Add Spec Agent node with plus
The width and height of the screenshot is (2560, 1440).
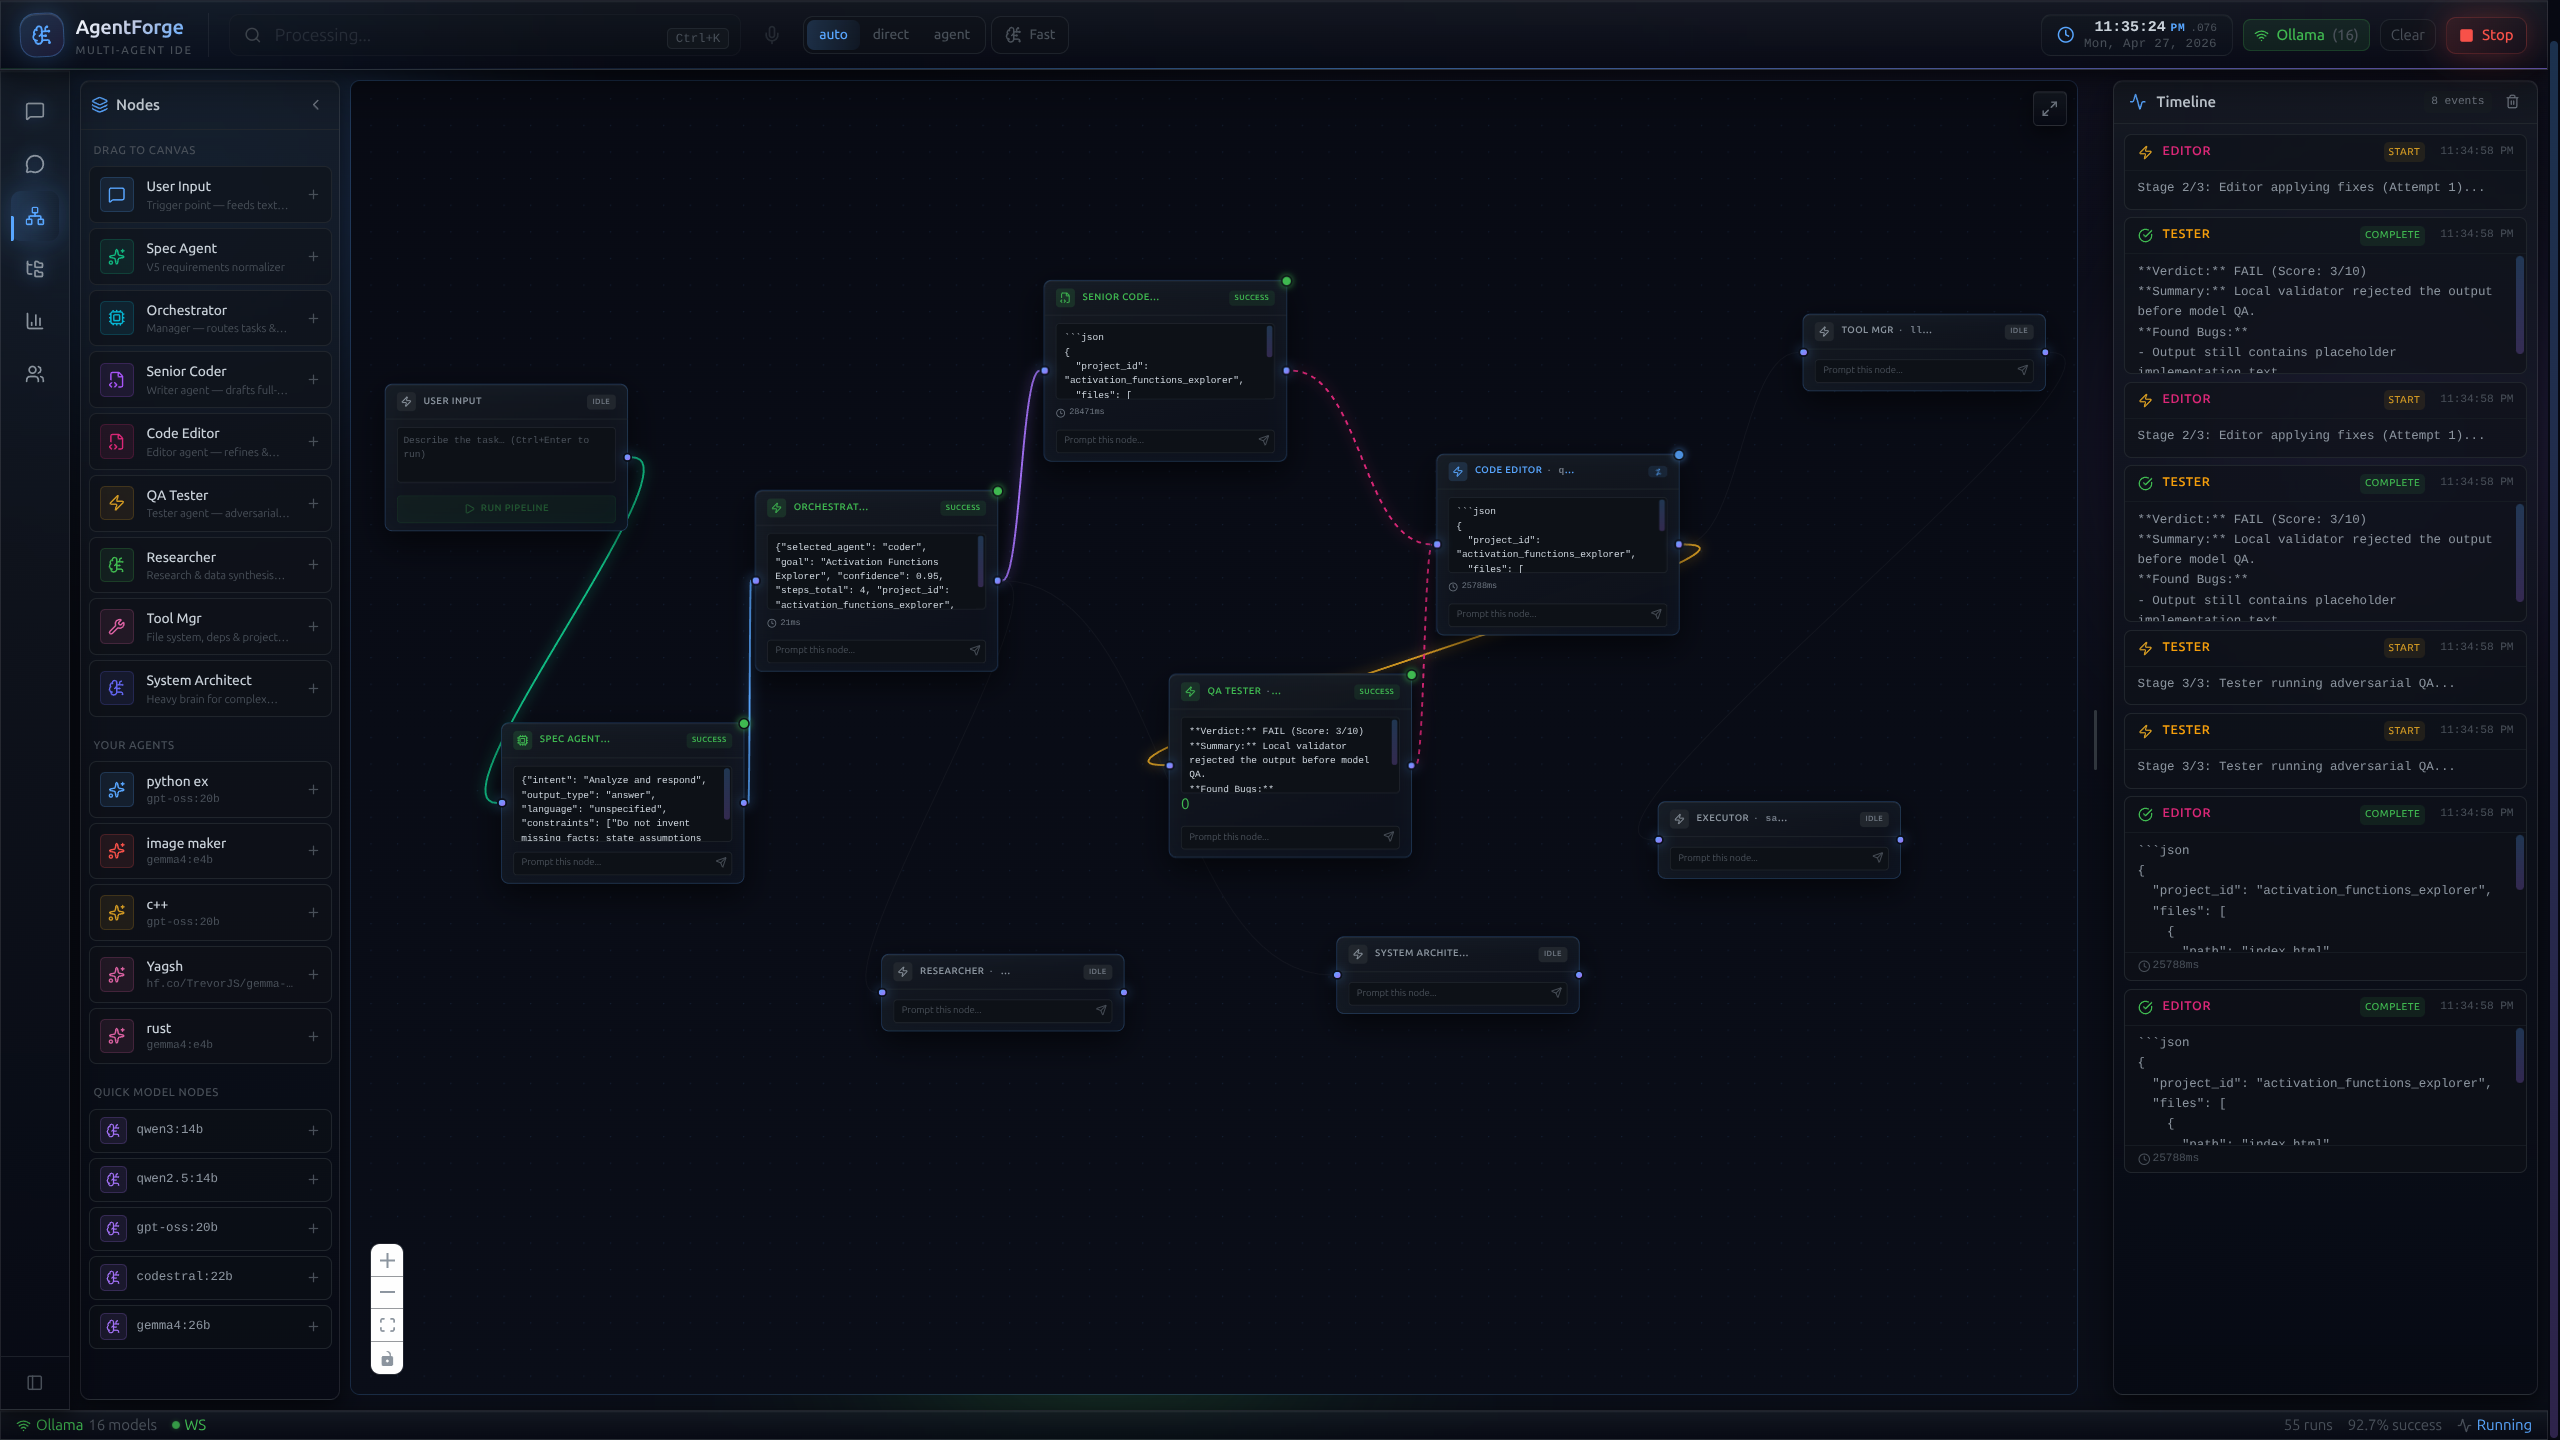(x=313, y=257)
